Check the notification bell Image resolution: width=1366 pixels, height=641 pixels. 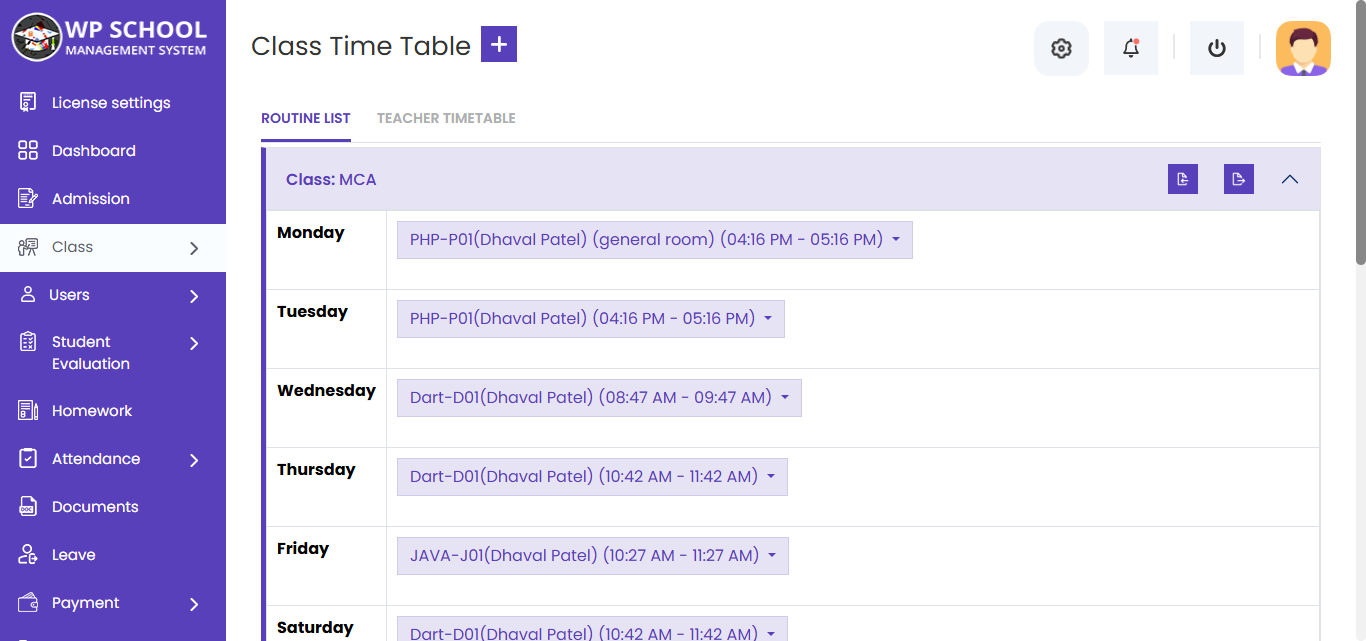click(x=1131, y=48)
